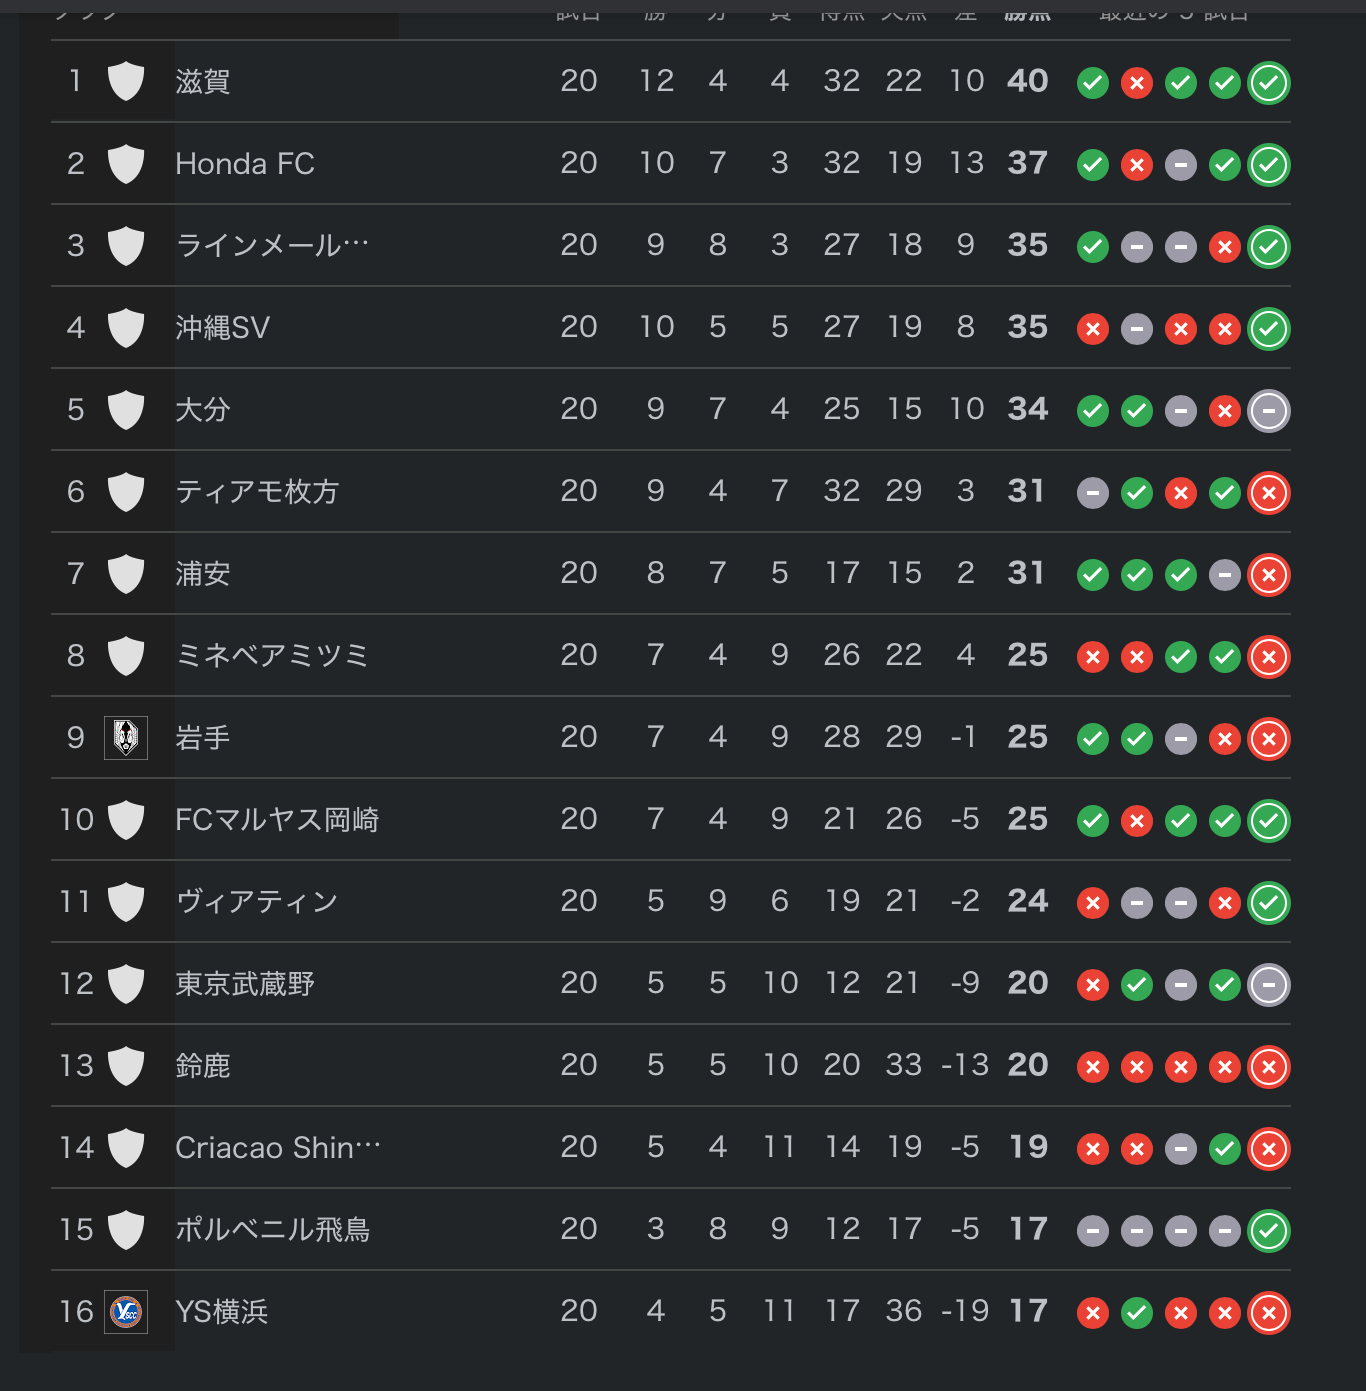This screenshot has height=1391, width=1366.
Task: Click 滋賀's 40 points value
Action: click(1027, 81)
